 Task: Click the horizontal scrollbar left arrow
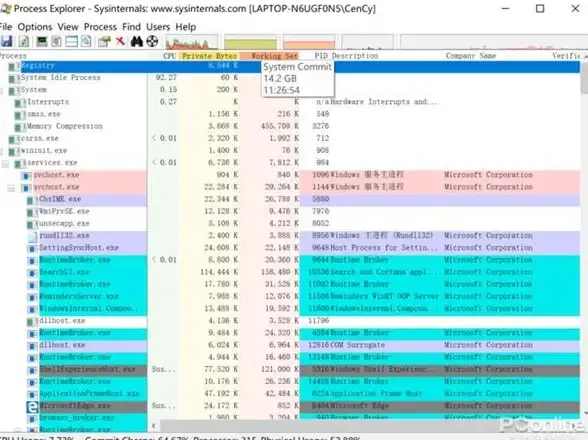[x=153, y=425]
